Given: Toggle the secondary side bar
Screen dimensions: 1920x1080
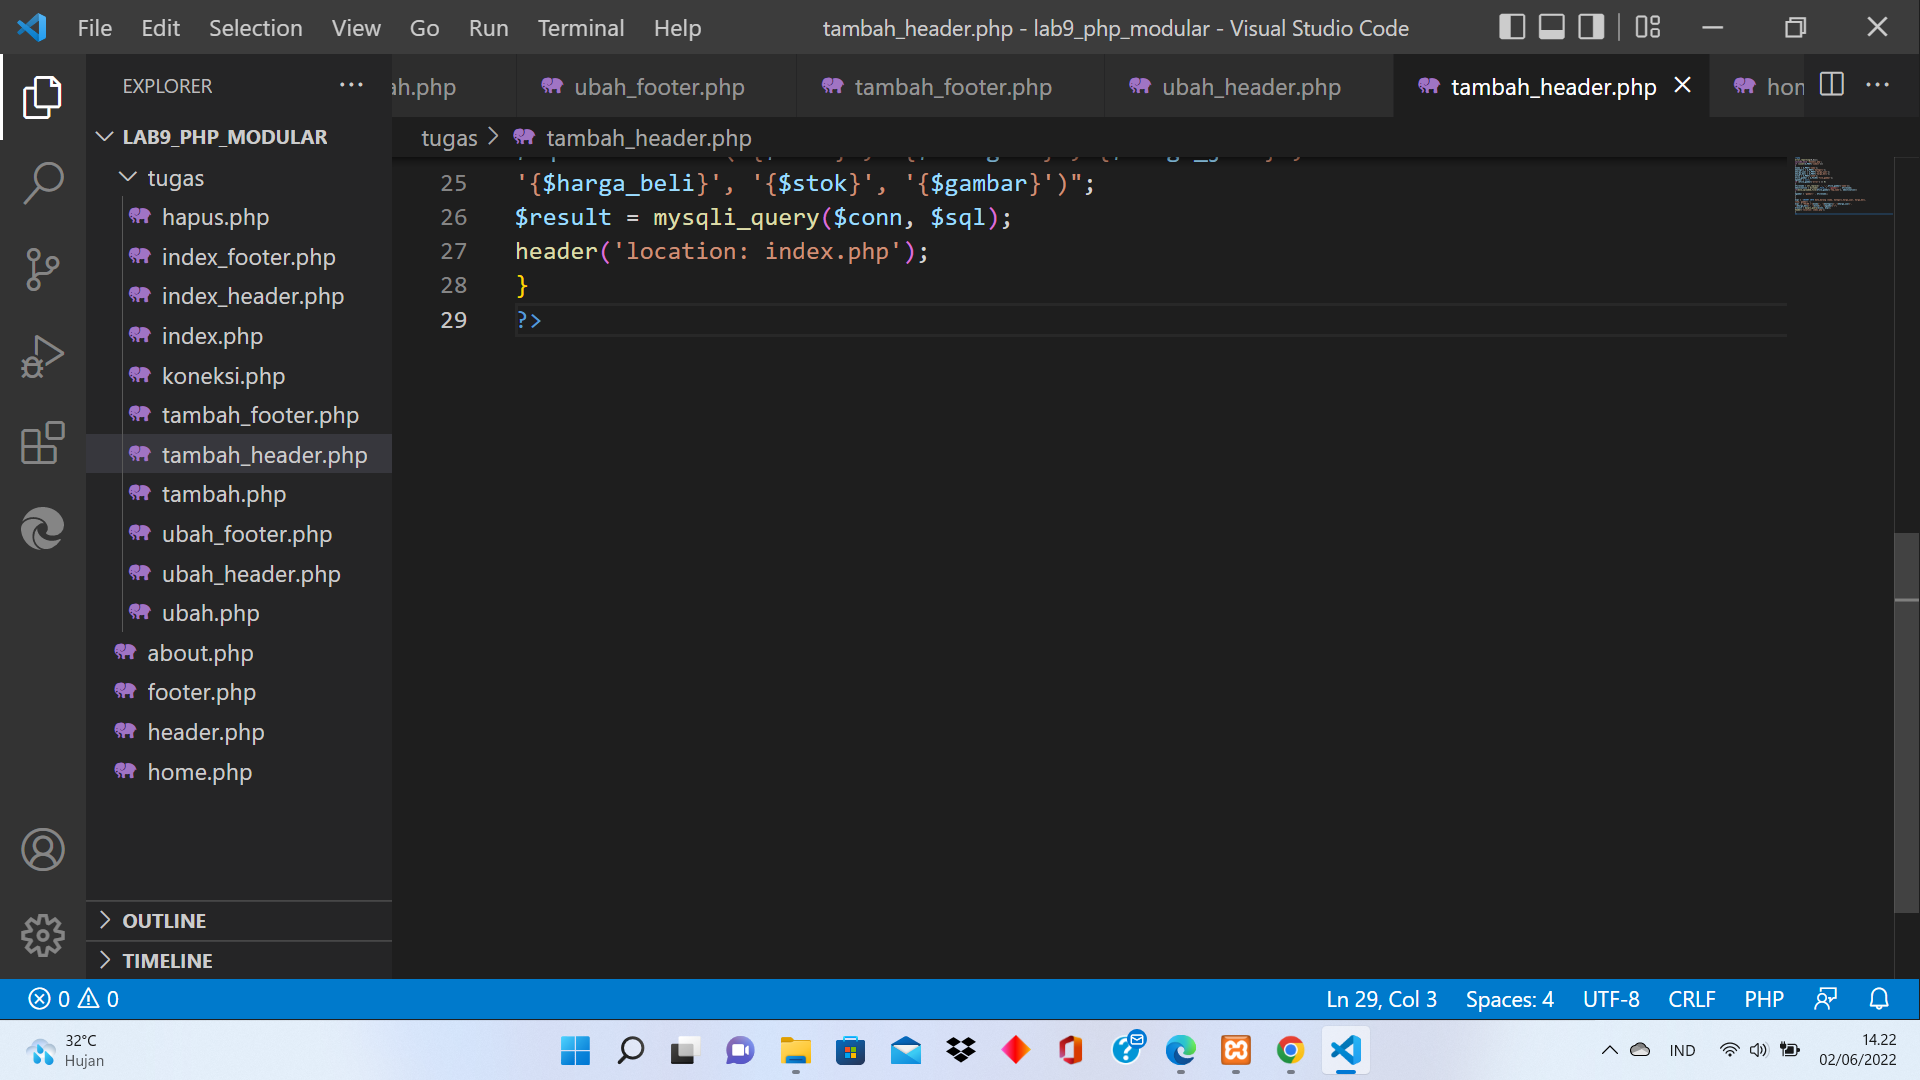Looking at the screenshot, I should pyautogui.click(x=1591, y=27).
